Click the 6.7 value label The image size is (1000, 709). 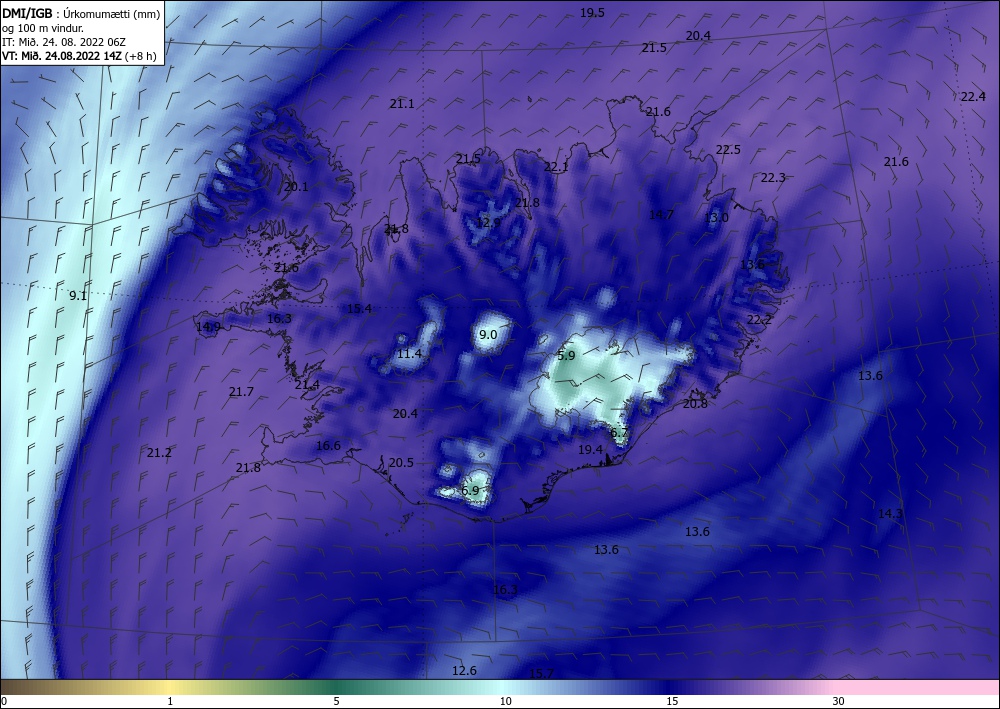619,432
